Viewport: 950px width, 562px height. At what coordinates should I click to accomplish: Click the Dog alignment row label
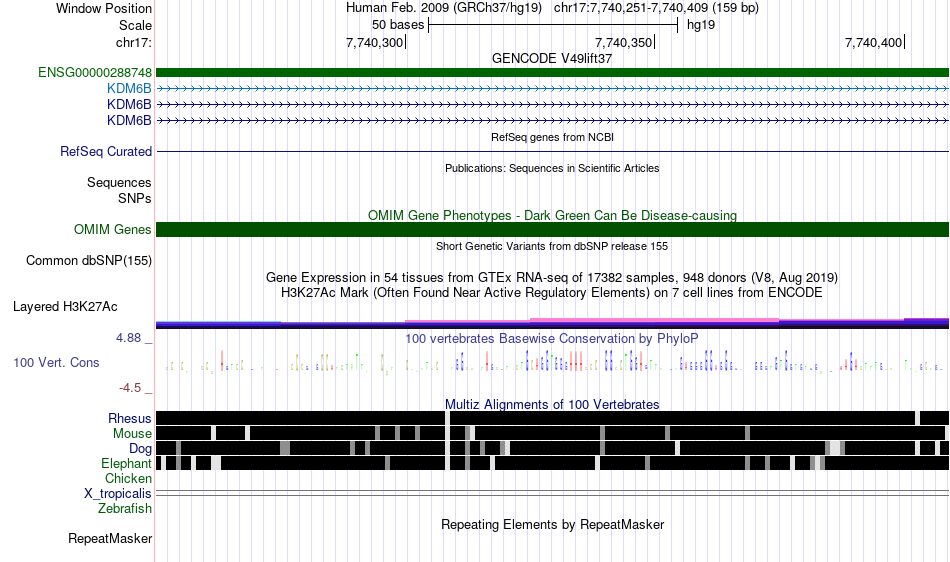tap(141, 449)
